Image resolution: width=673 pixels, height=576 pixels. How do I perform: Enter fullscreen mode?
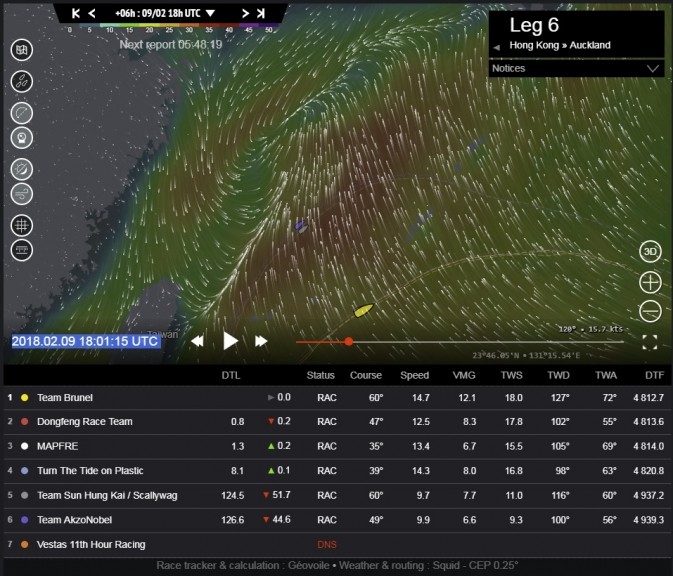coord(650,342)
